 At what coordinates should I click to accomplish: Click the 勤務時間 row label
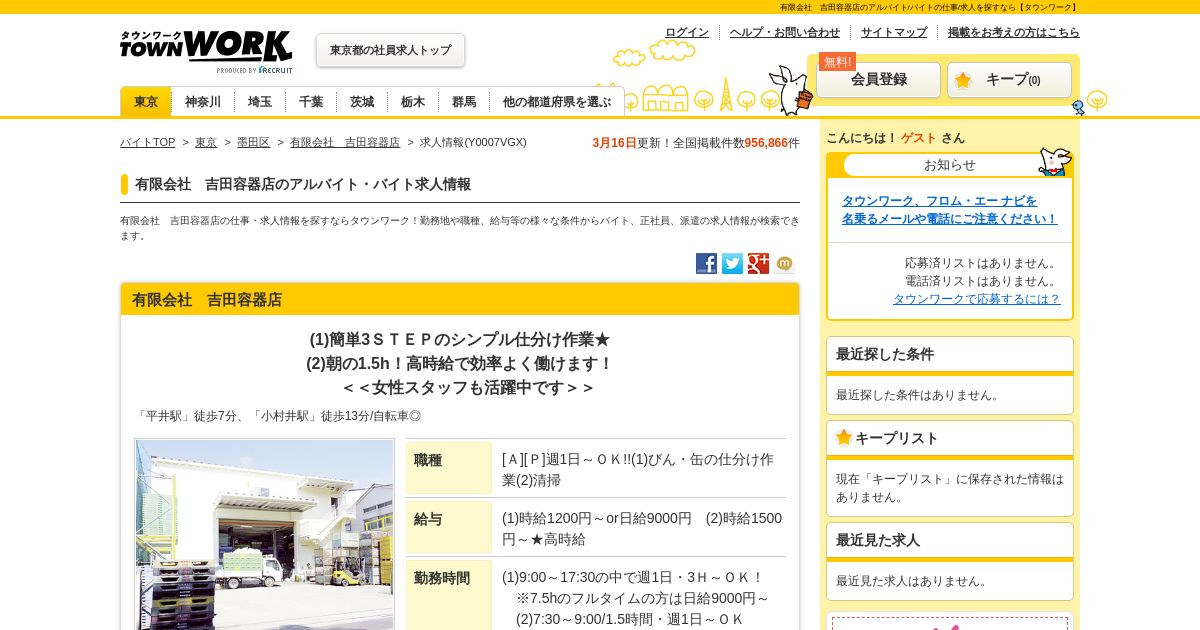pos(449,595)
